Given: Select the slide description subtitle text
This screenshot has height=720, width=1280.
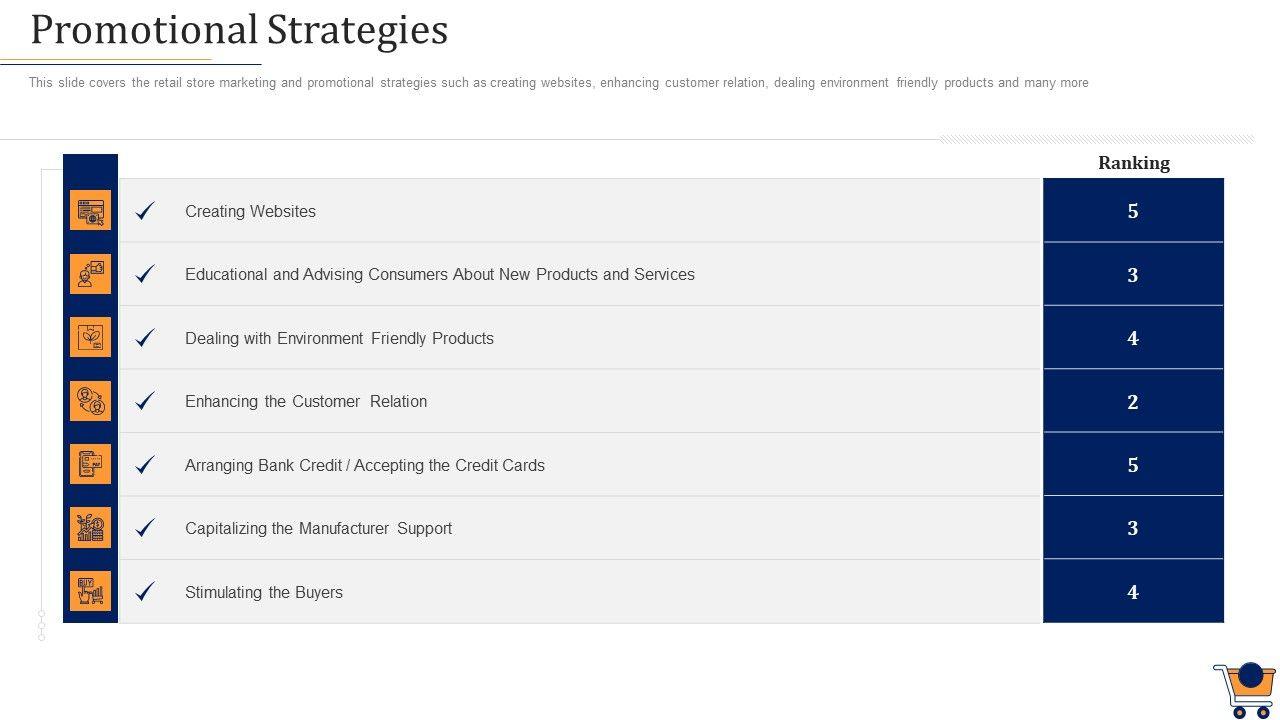Looking at the screenshot, I should tap(558, 83).
